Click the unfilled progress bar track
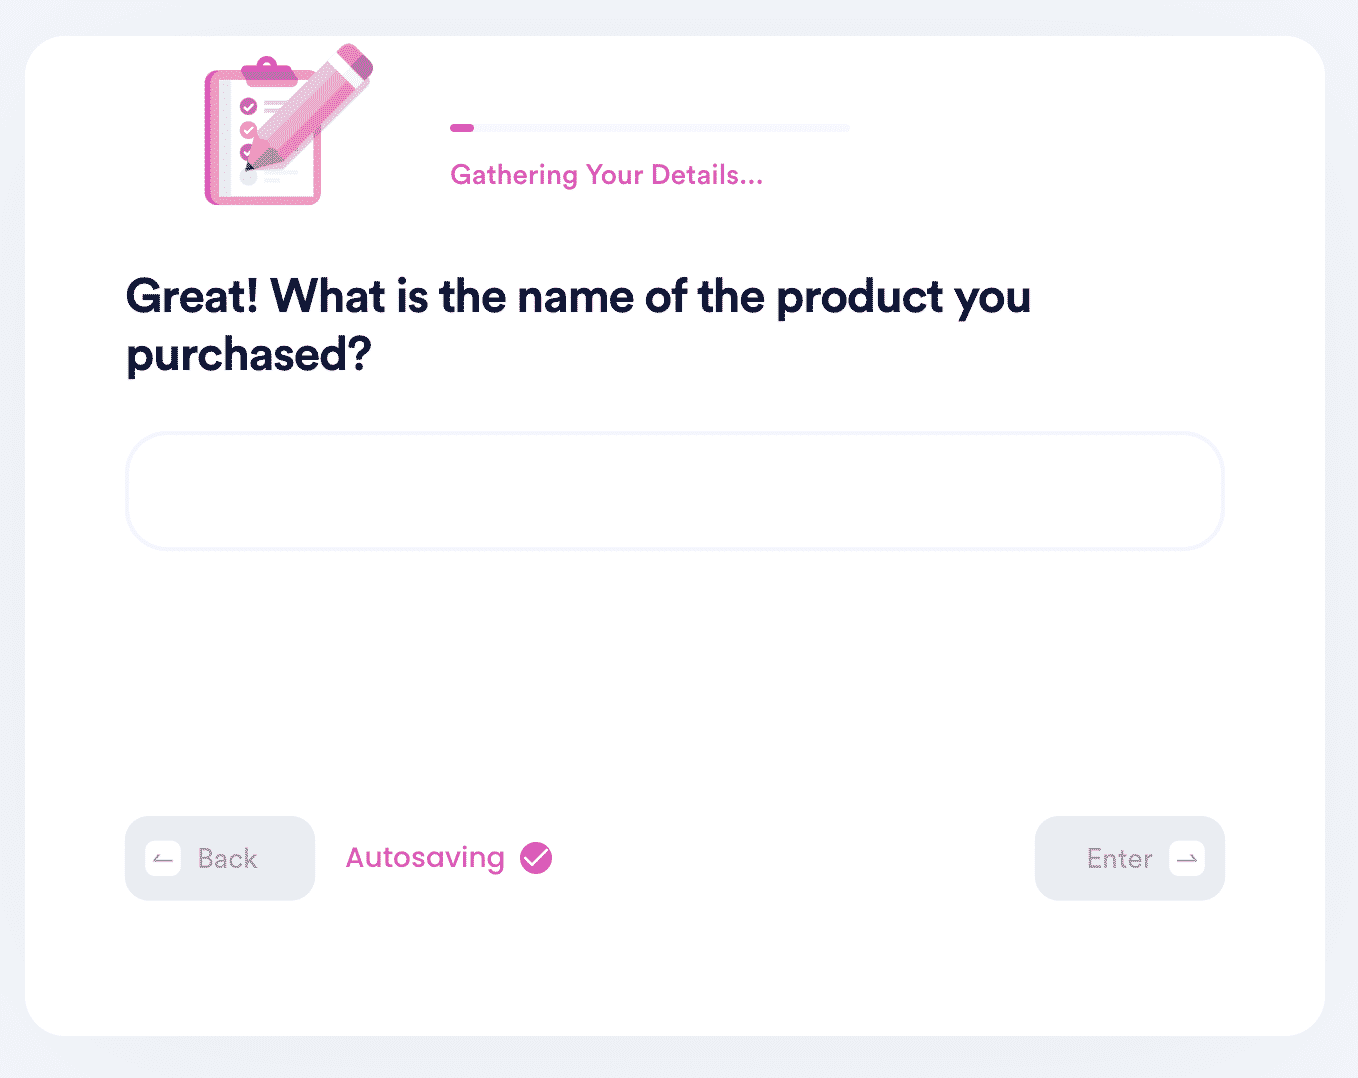The image size is (1358, 1078). (x=662, y=128)
